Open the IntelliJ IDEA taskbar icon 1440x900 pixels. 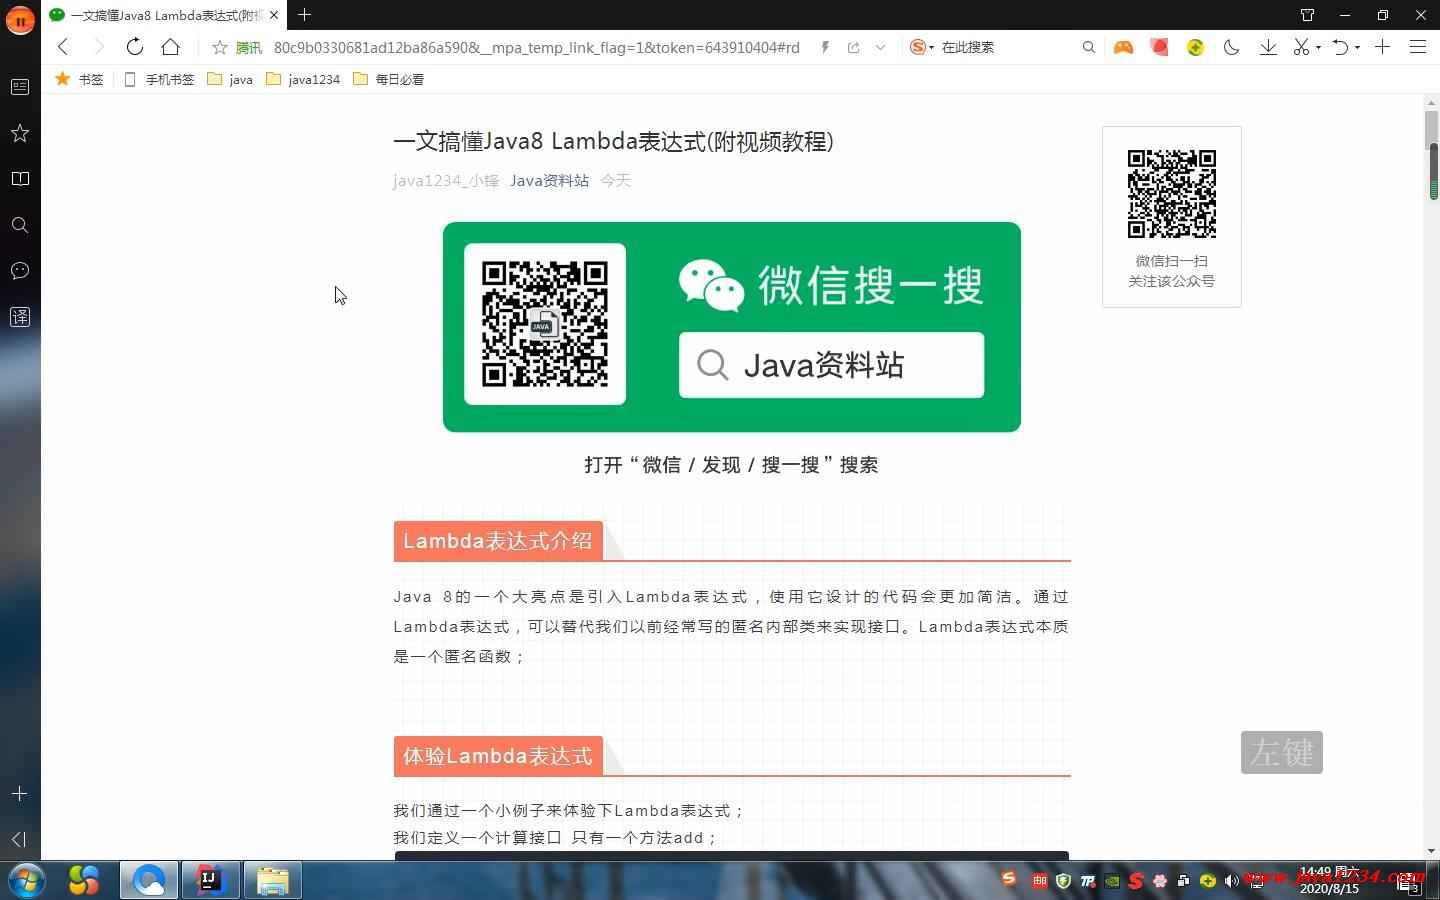[210, 880]
